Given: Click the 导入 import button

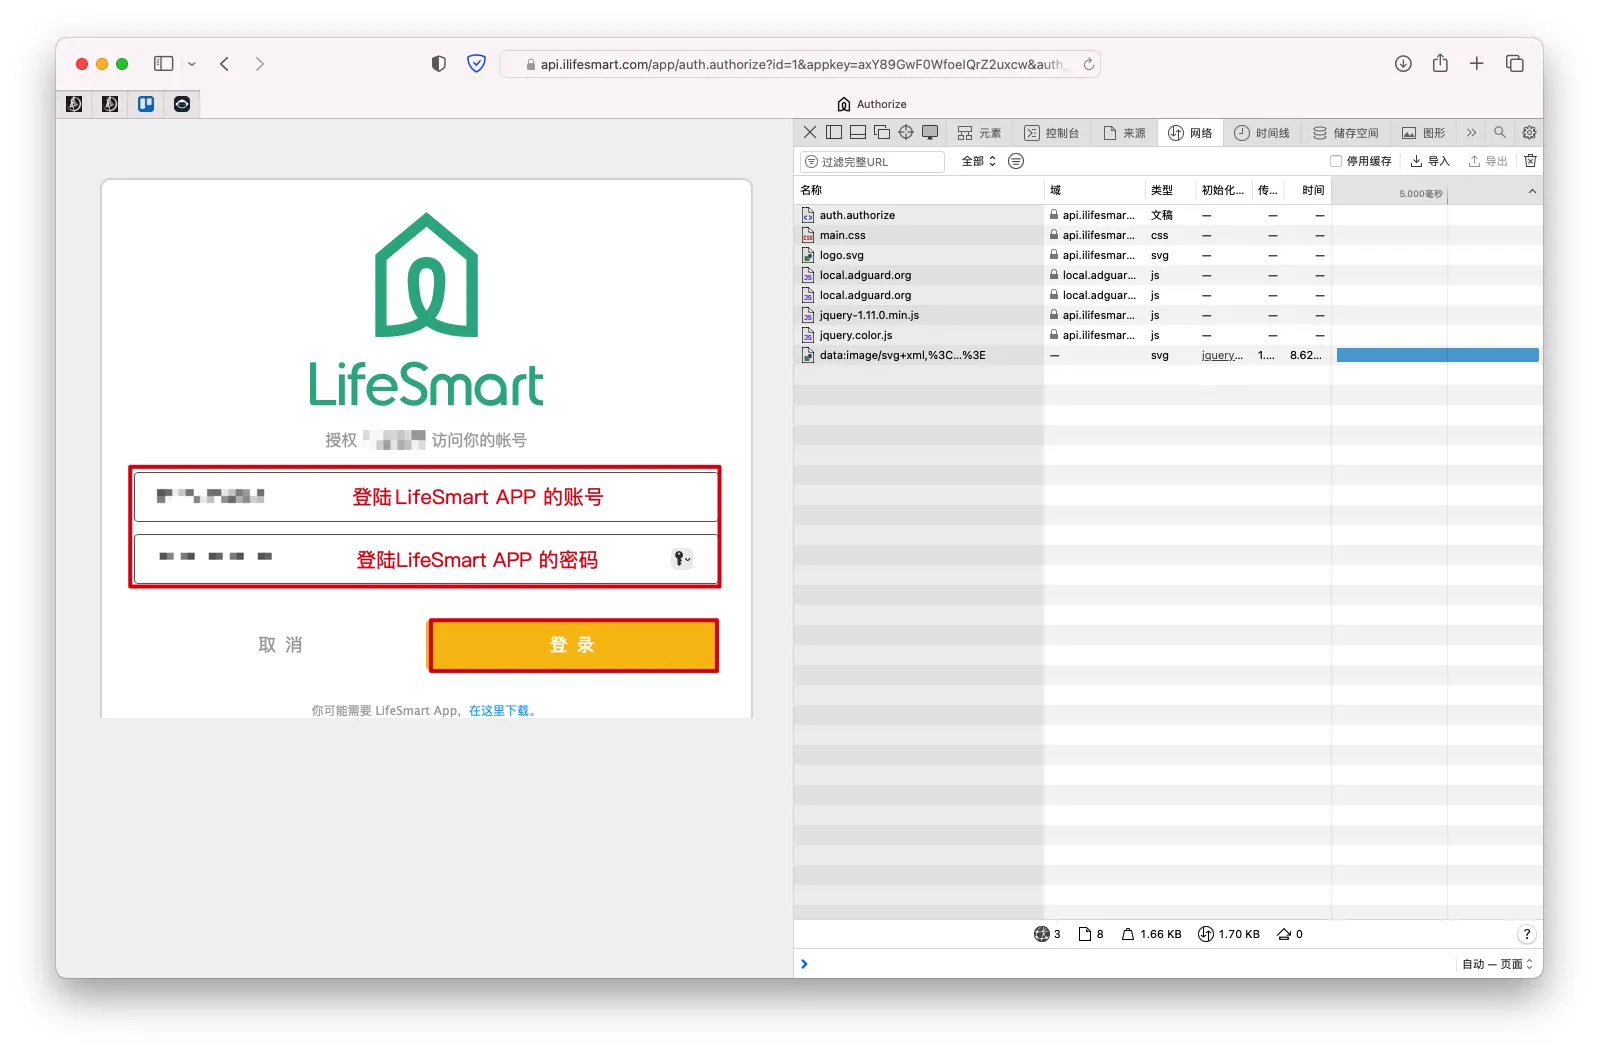Looking at the screenshot, I should pyautogui.click(x=1430, y=161).
